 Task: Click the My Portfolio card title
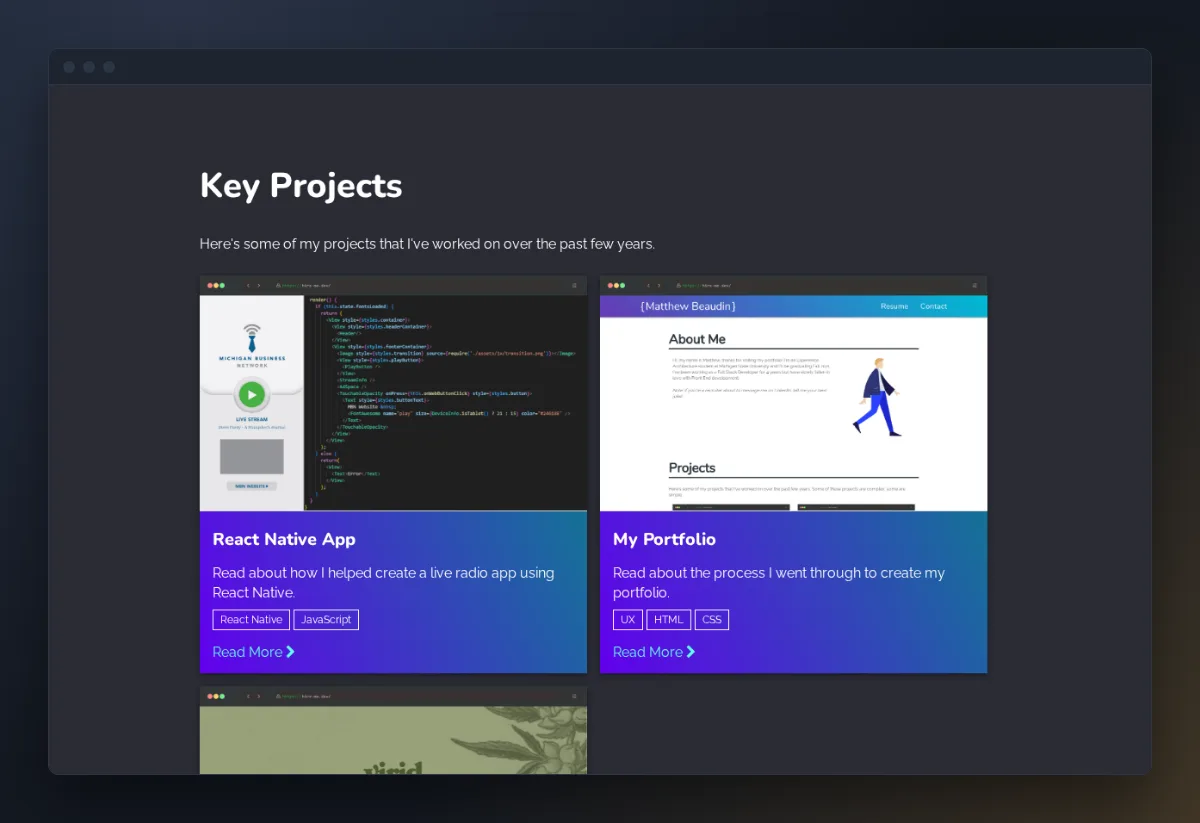pyautogui.click(x=664, y=539)
